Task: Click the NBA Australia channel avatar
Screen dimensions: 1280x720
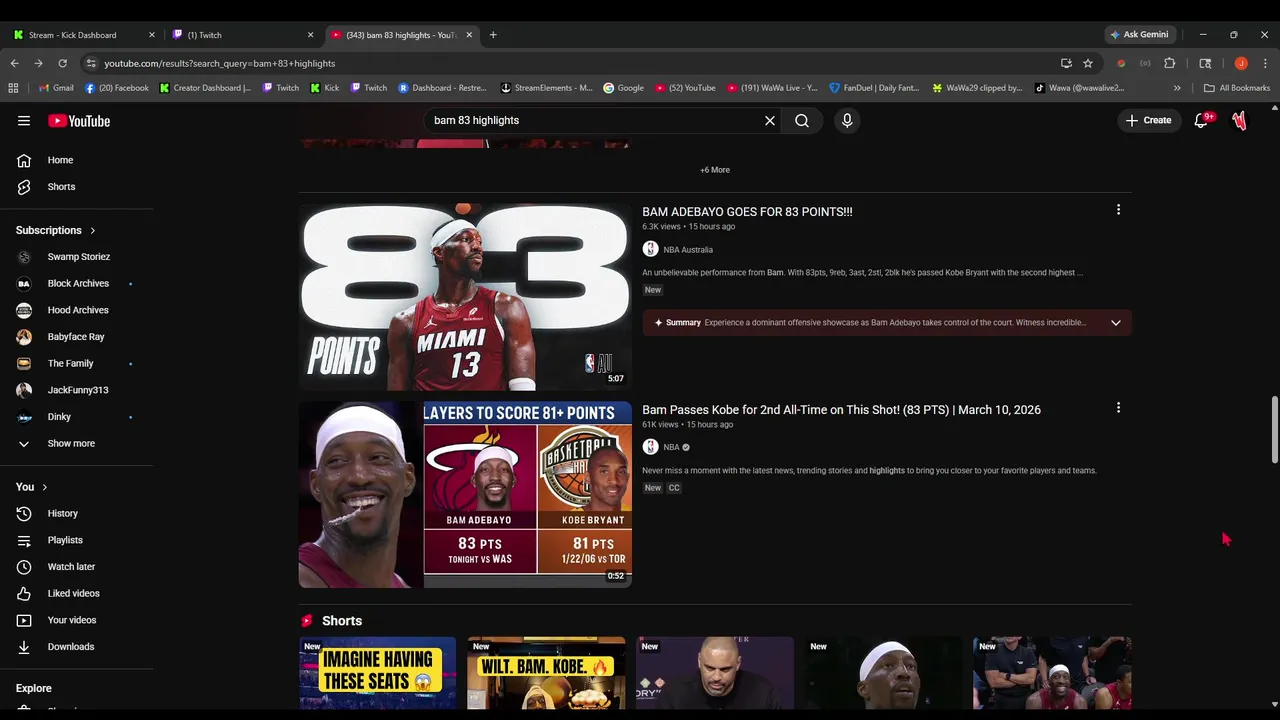Action: click(650, 250)
